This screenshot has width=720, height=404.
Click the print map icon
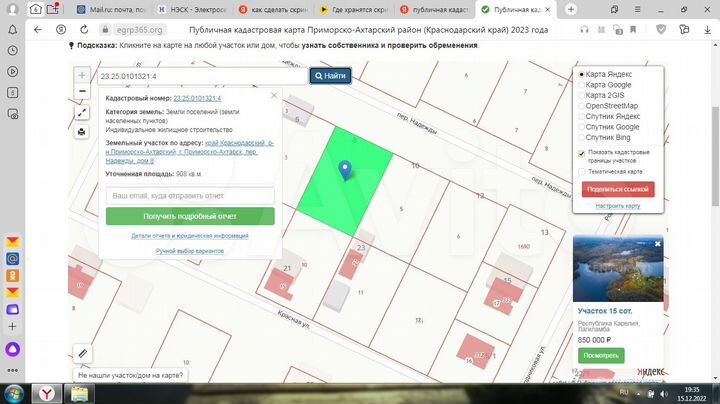click(x=81, y=131)
